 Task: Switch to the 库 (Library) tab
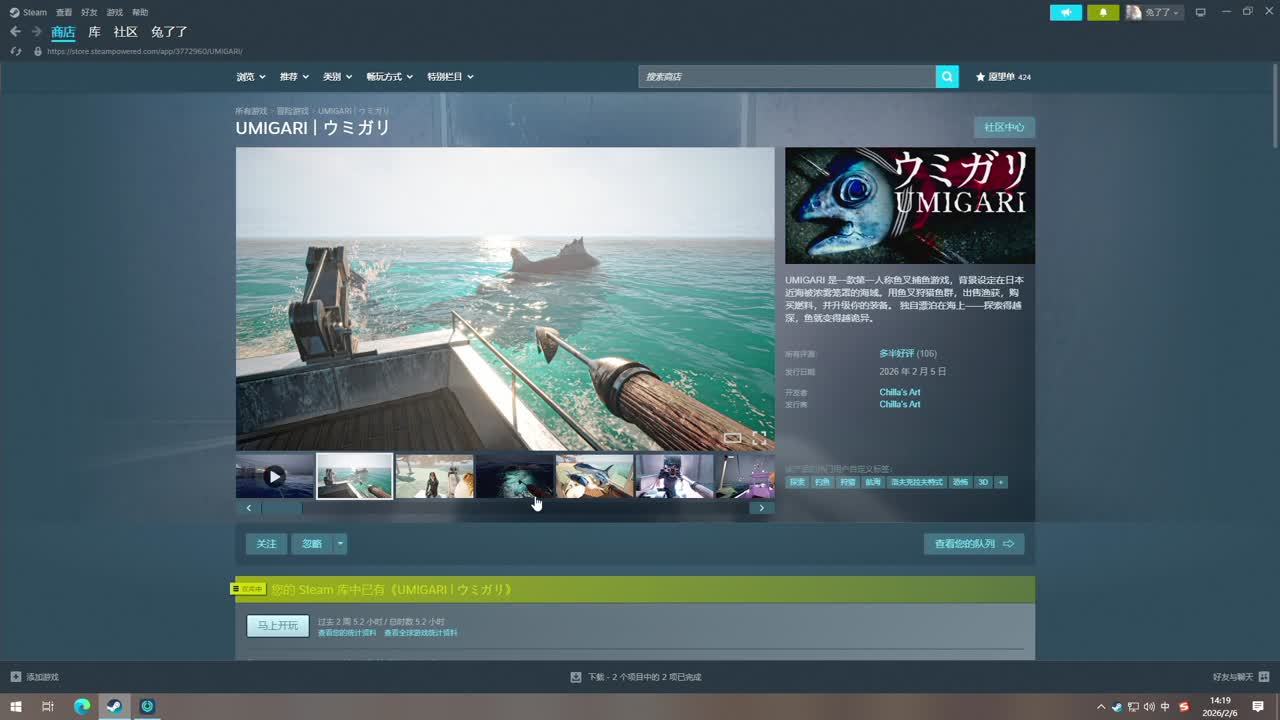click(94, 32)
